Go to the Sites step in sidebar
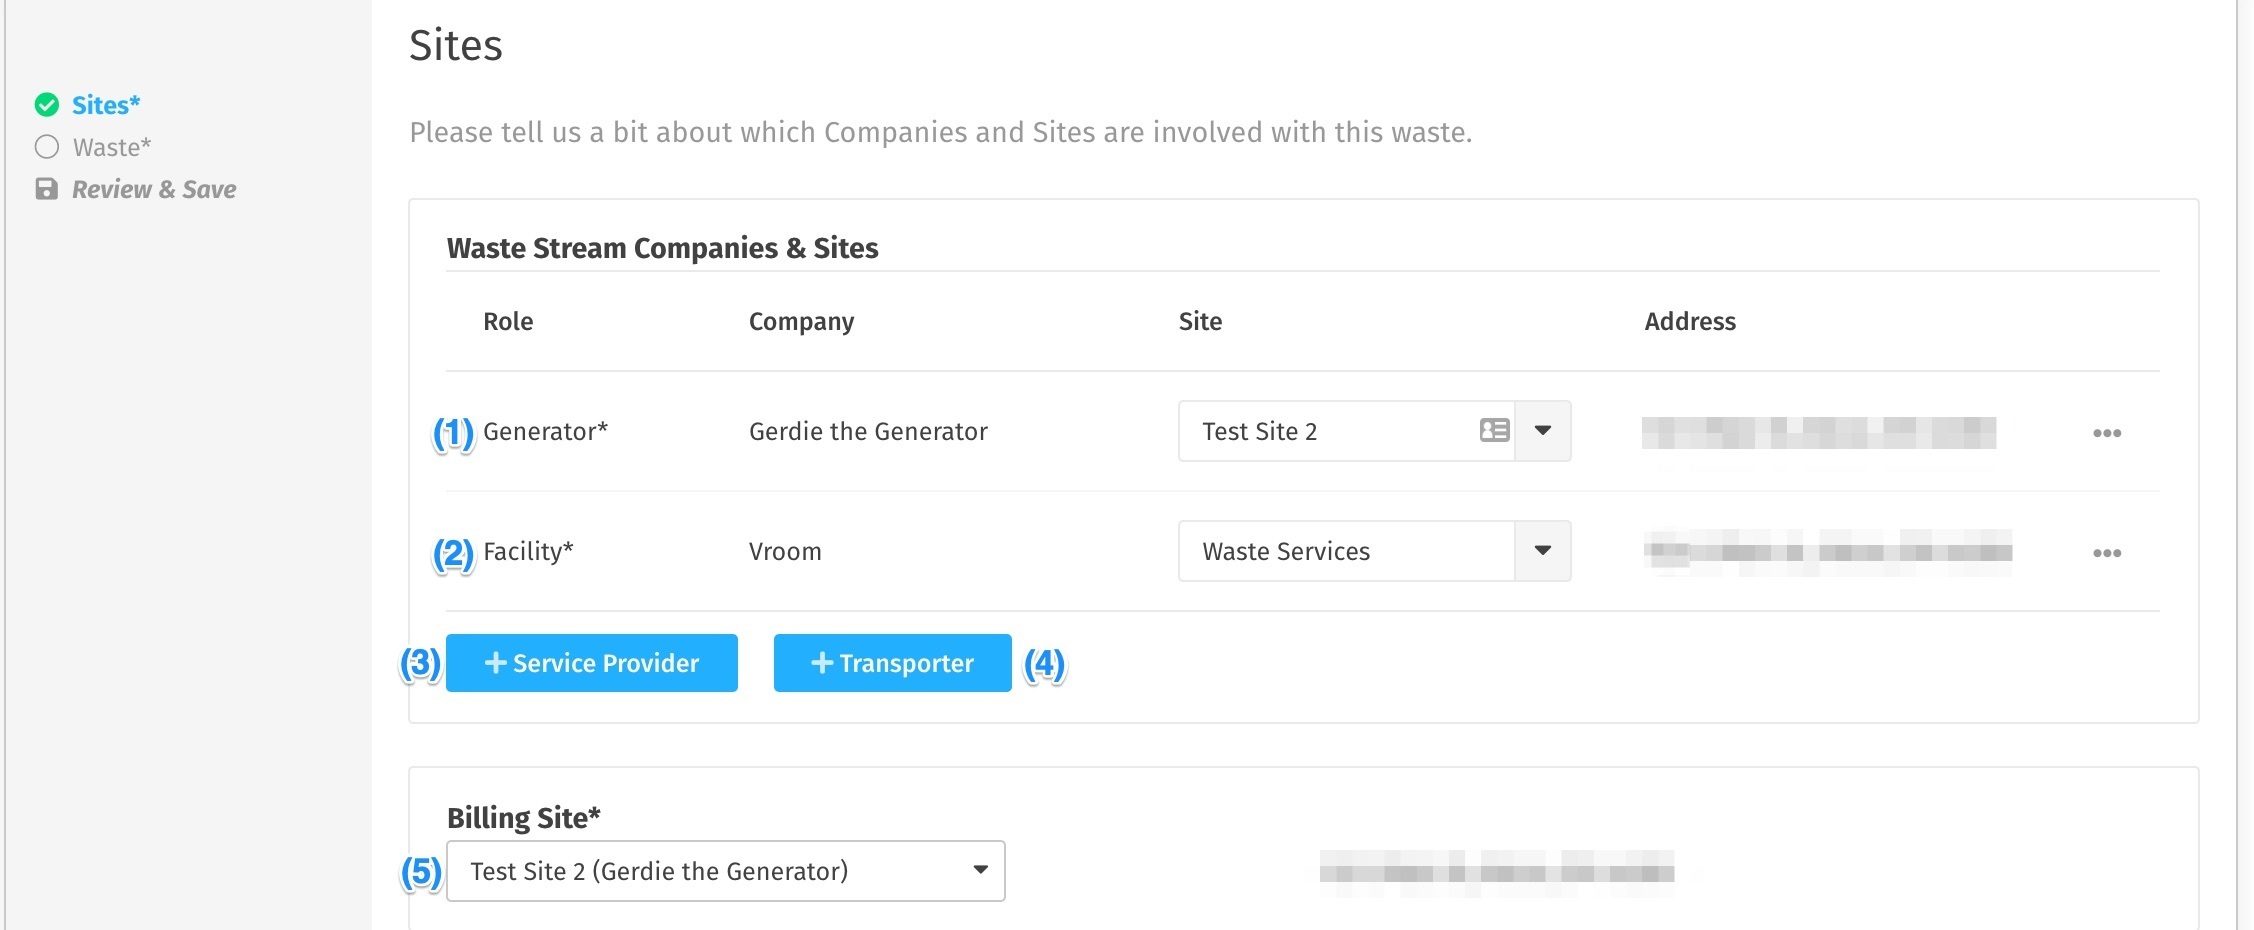This screenshot has width=2254, height=930. pos(106,105)
